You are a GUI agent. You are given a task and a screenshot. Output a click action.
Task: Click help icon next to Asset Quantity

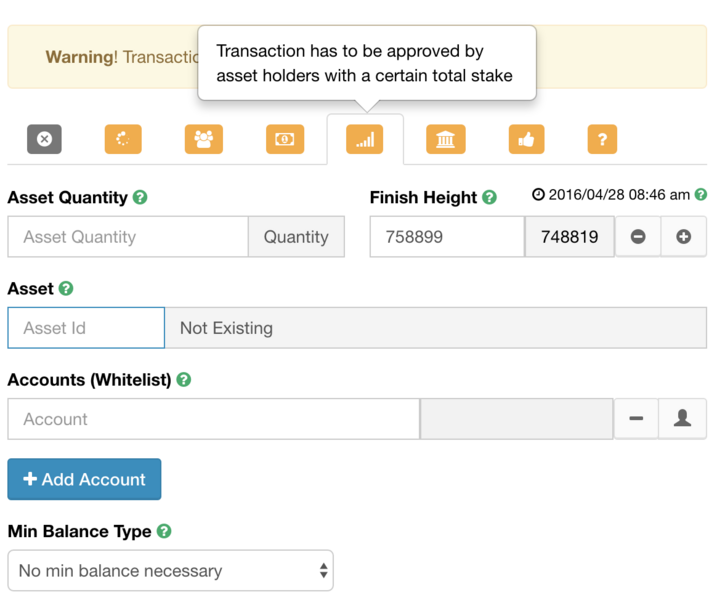(x=140, y=198)
